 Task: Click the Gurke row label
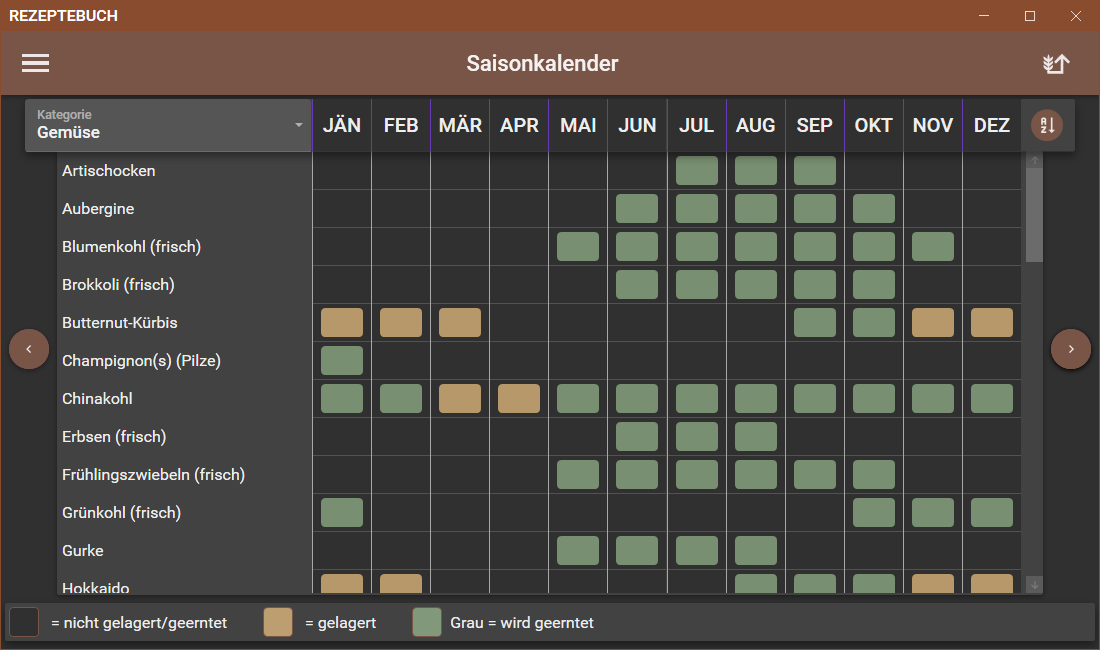point(83,550)
